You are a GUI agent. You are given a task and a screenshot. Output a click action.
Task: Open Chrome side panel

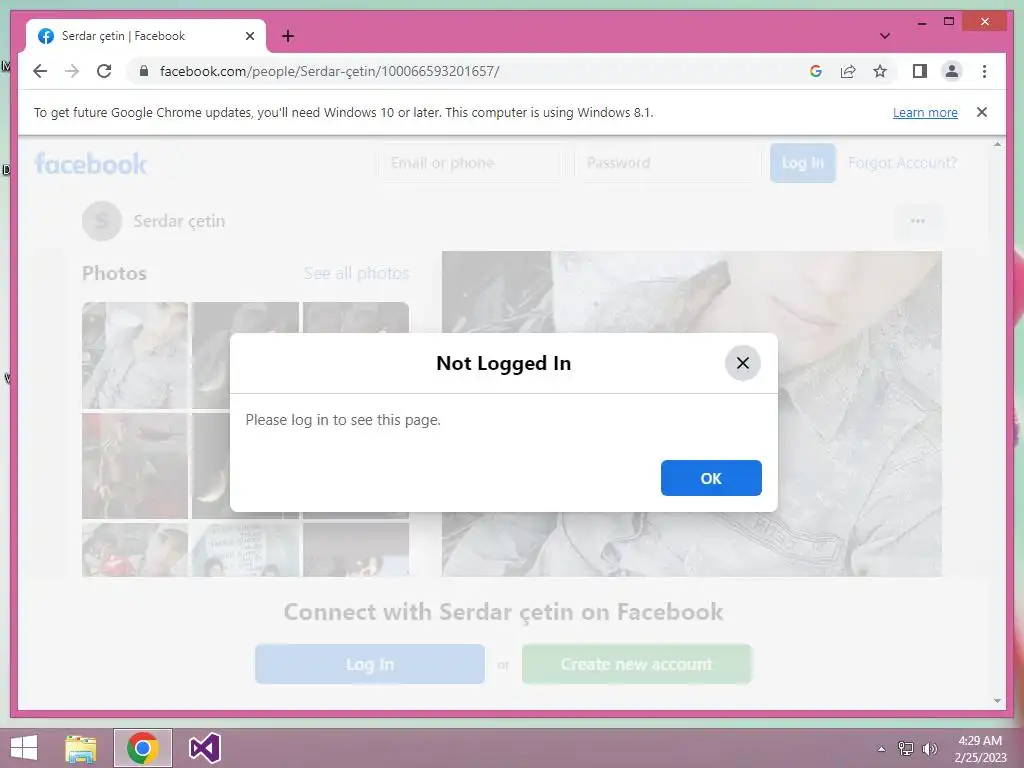pos(920,71)
